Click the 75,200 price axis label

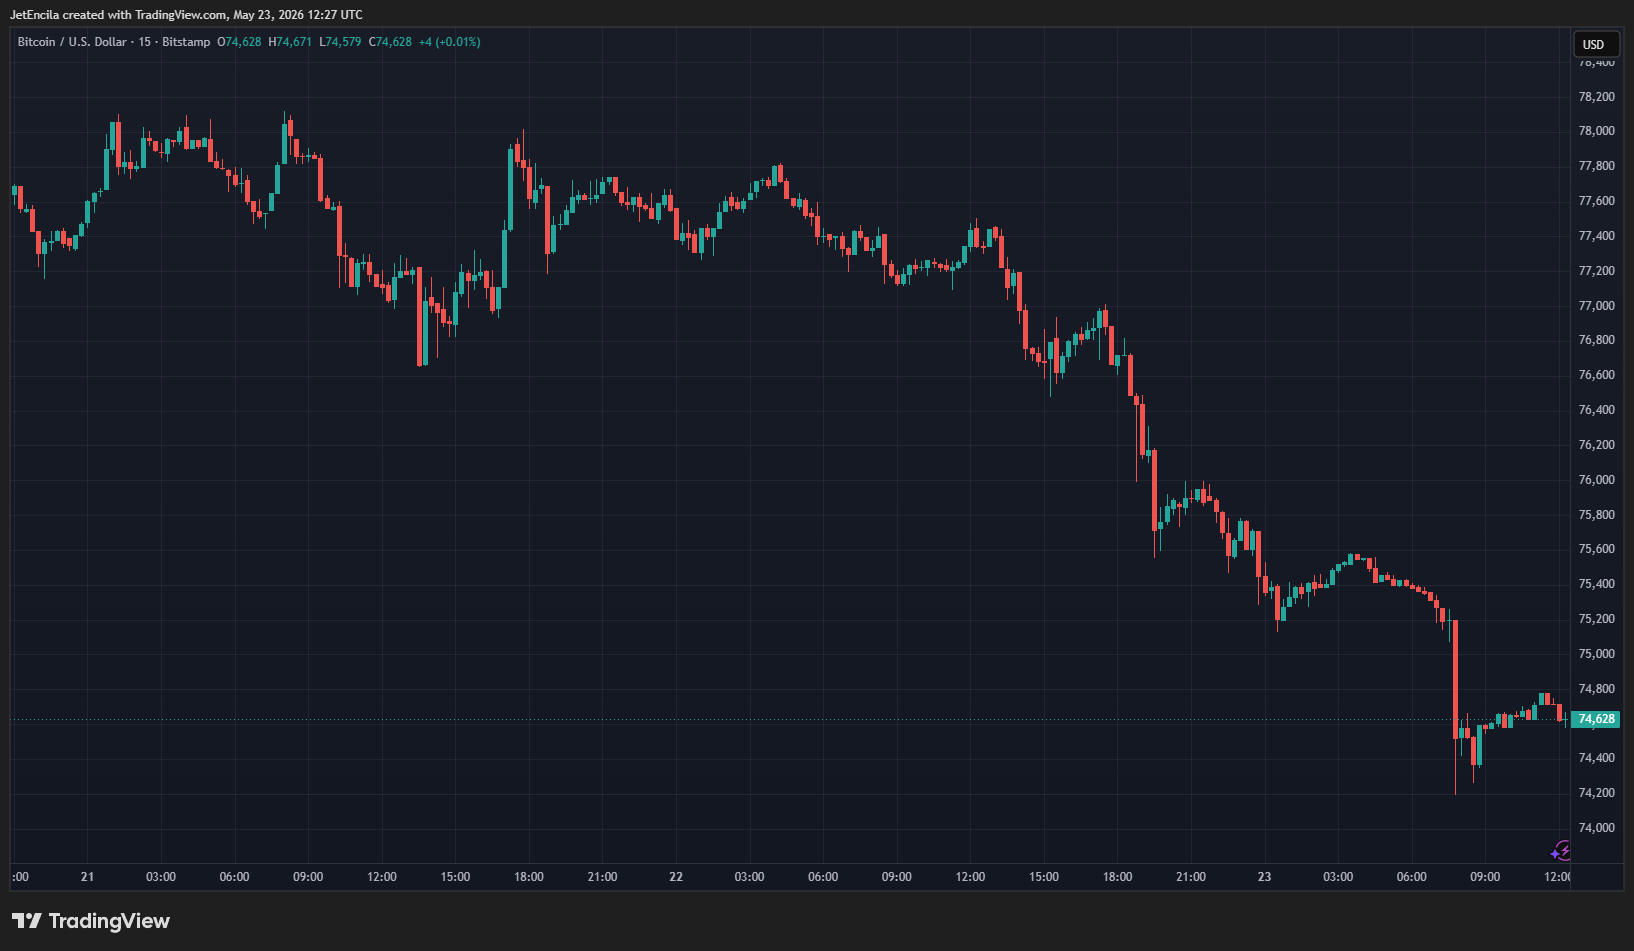(x=1596, y=619)
